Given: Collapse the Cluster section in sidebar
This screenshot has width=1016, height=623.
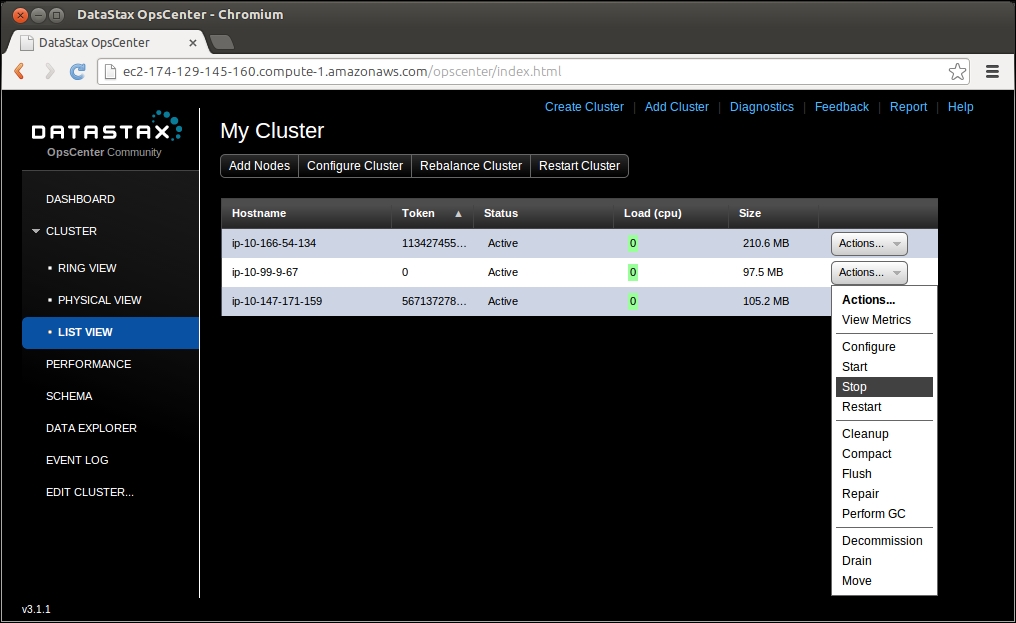Looking at the screenshot, I should pos(36,231).
